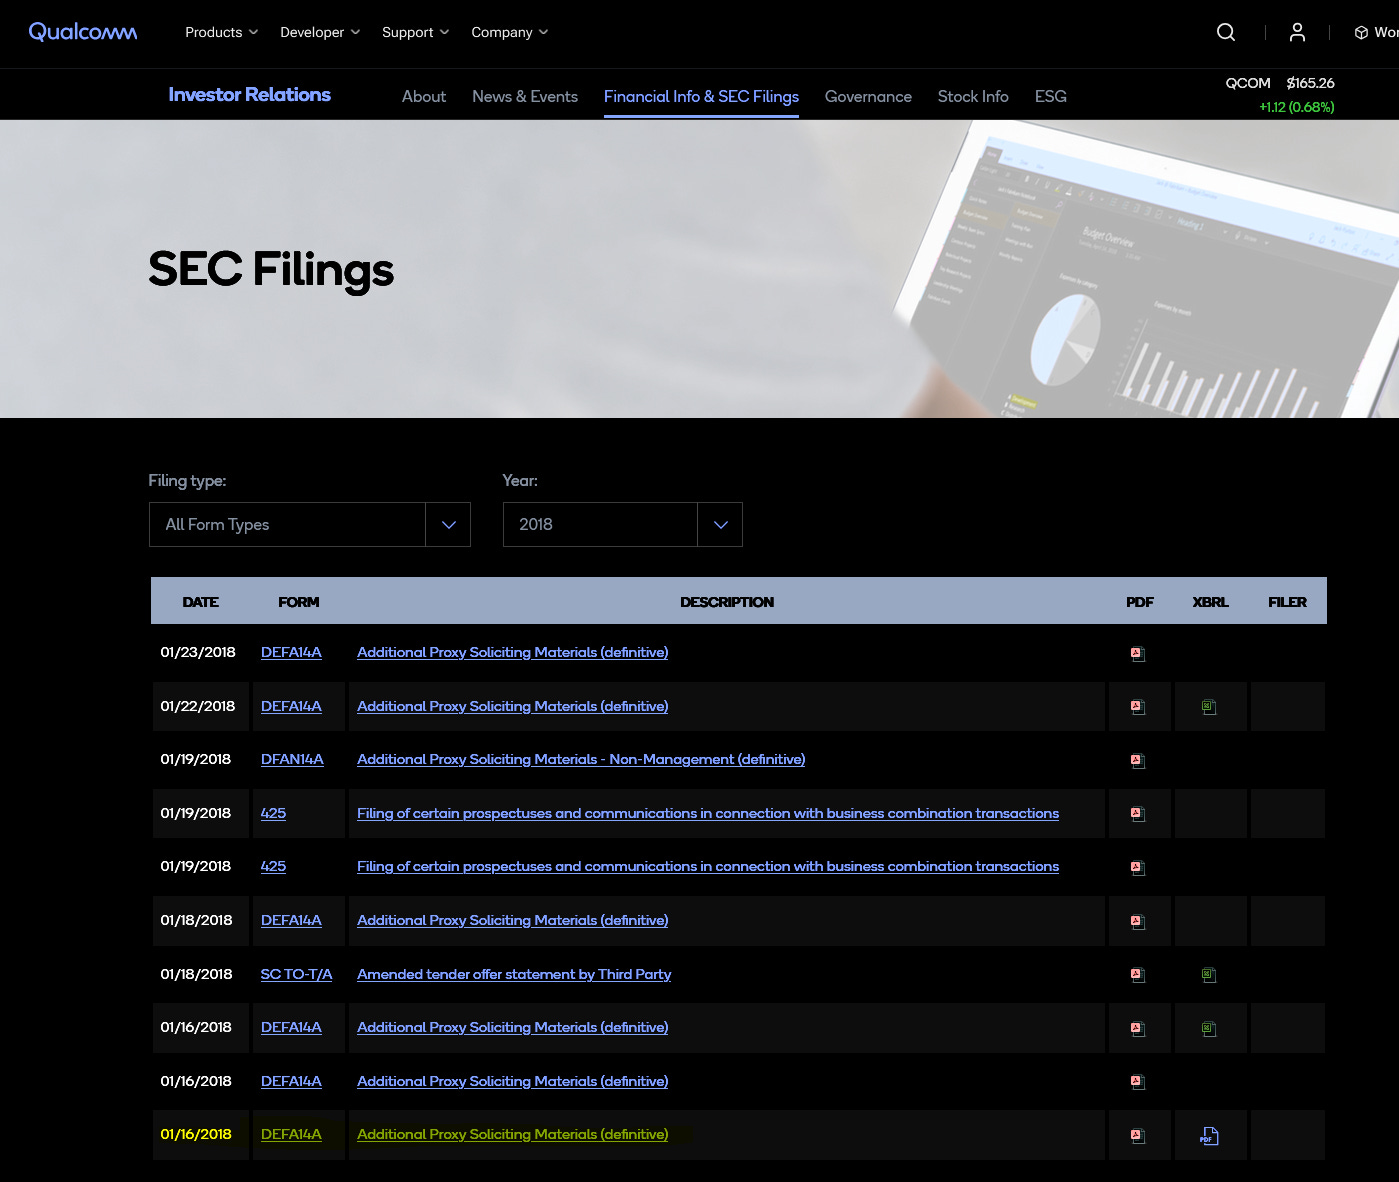Open the Governance tab

[868, 97]
